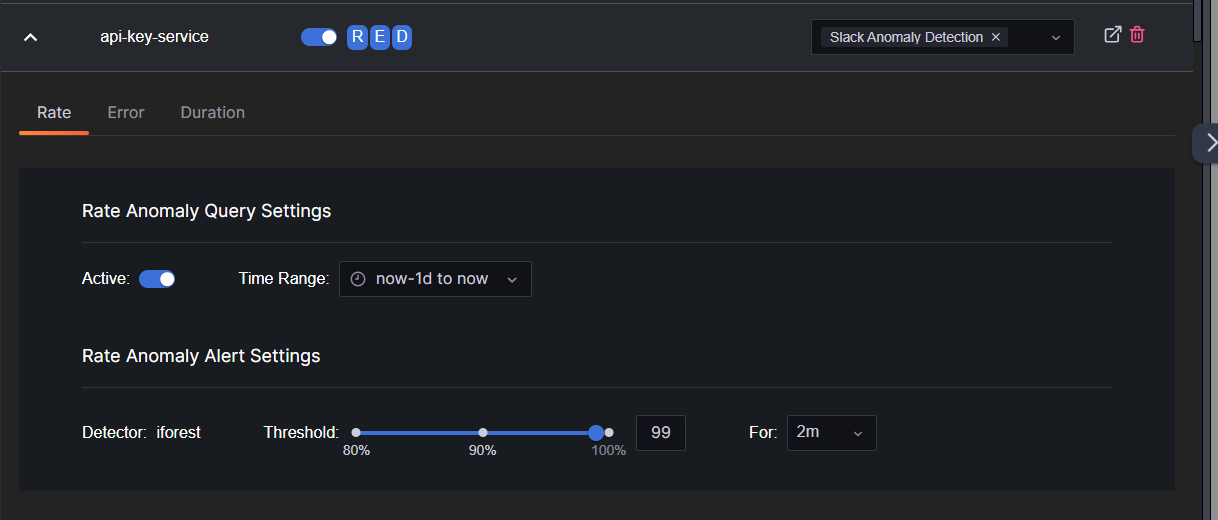Click the threshold value input field
1218x520 pixels.
(x=661, y=432)
